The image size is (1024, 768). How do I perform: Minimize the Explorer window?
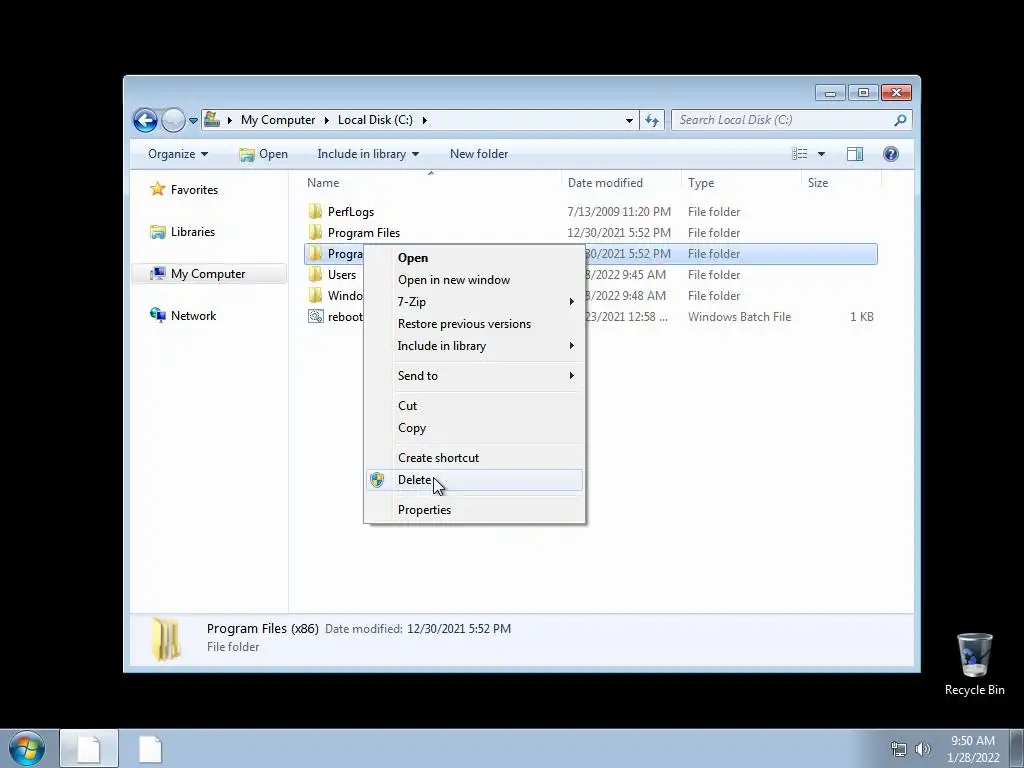(x=830, y=93)
